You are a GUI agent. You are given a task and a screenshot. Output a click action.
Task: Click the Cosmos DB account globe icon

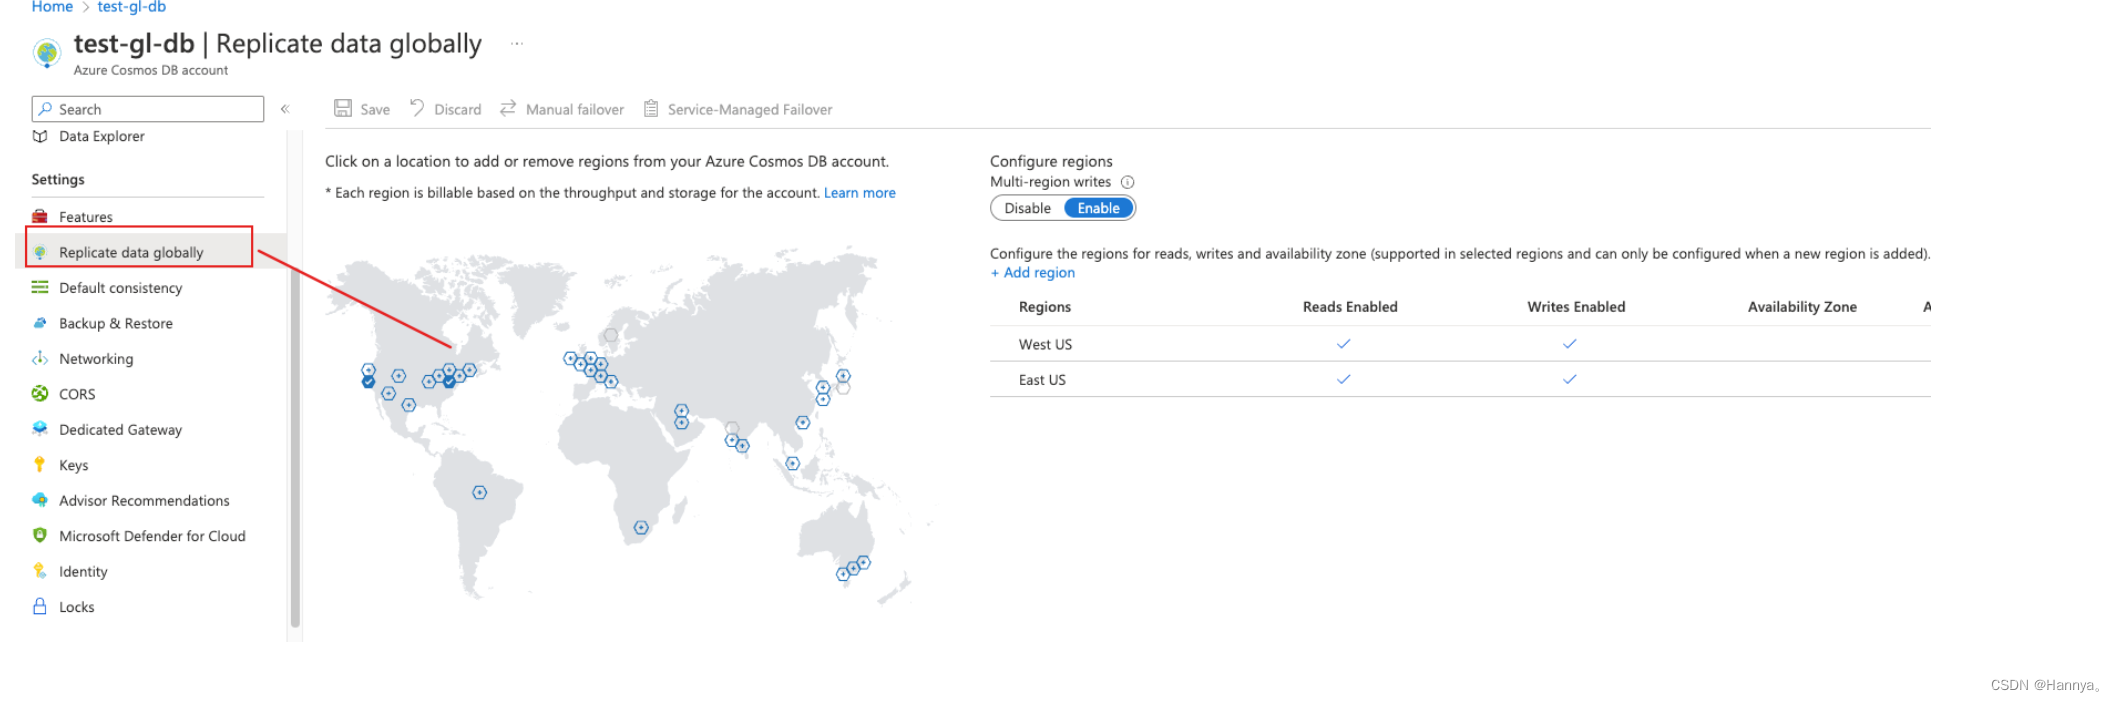point(46,52)
